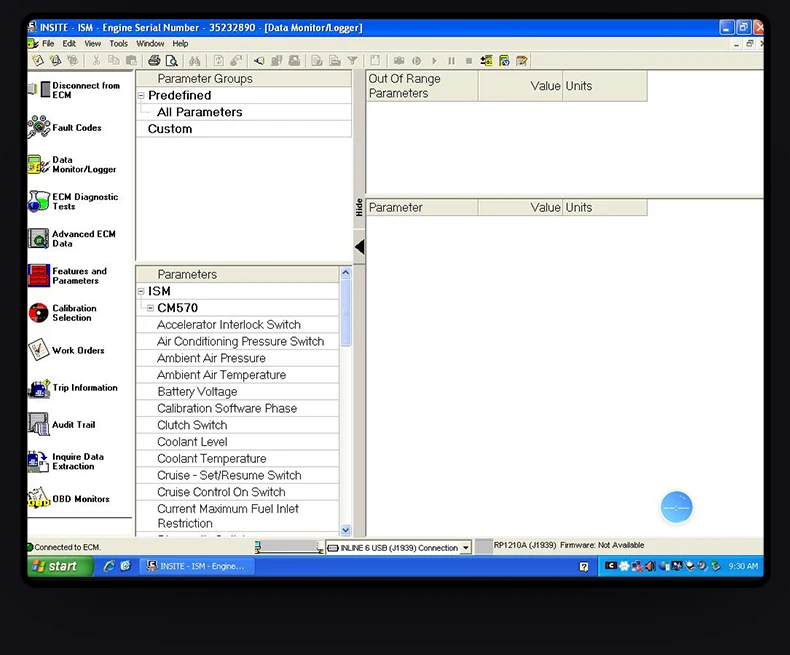Image resolution: width=790 pixels, height=655 pixels.
Task: Click the Parameters list scrollbar thumb
Action: (x=346, y=312)
